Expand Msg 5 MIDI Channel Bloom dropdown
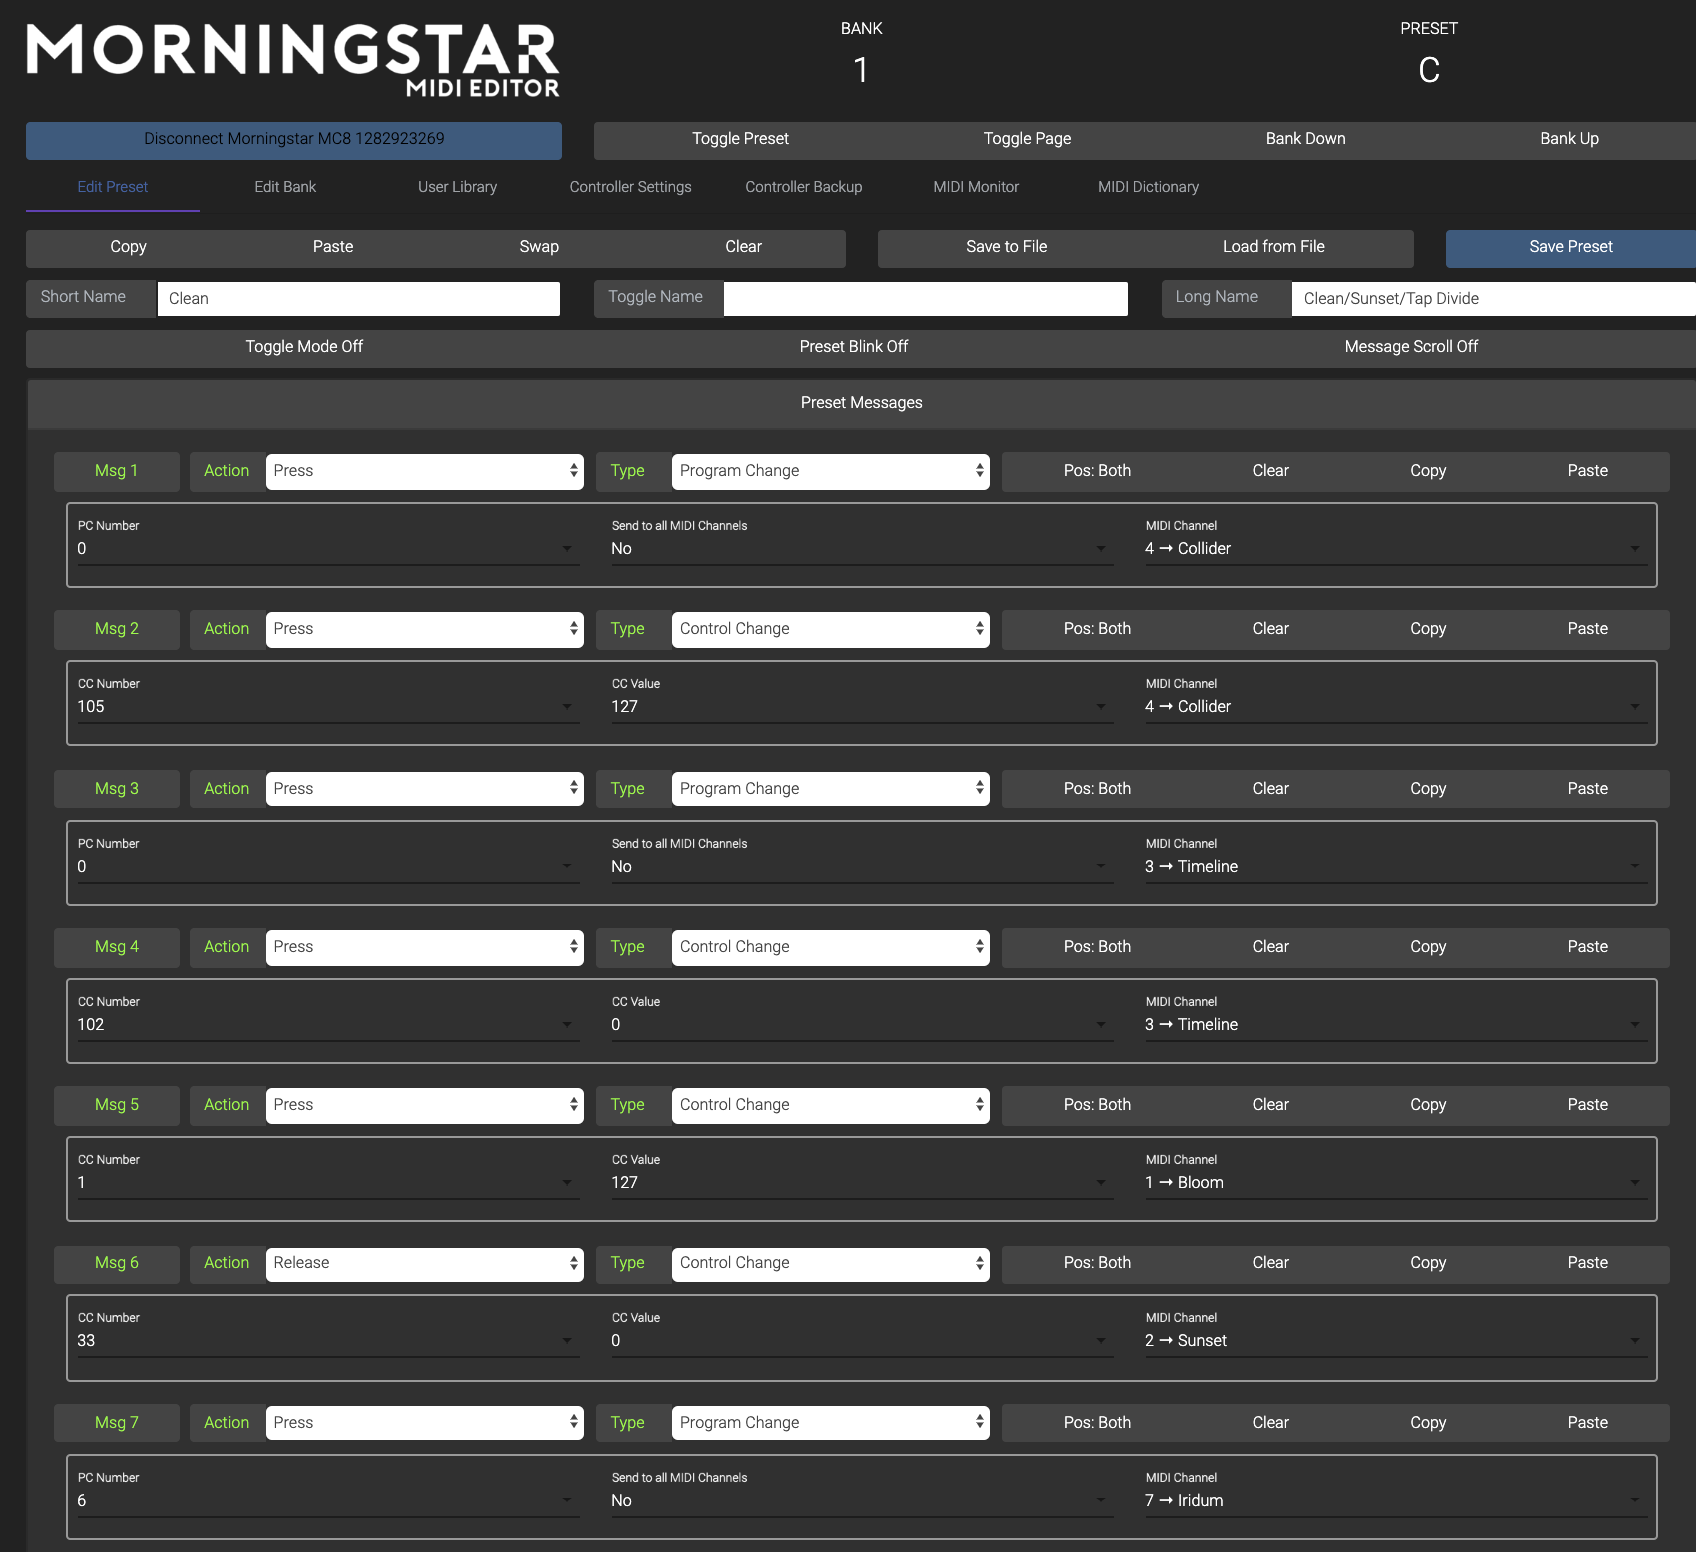This screenshot has height=1552, width=1696. click(1395, 1182)
